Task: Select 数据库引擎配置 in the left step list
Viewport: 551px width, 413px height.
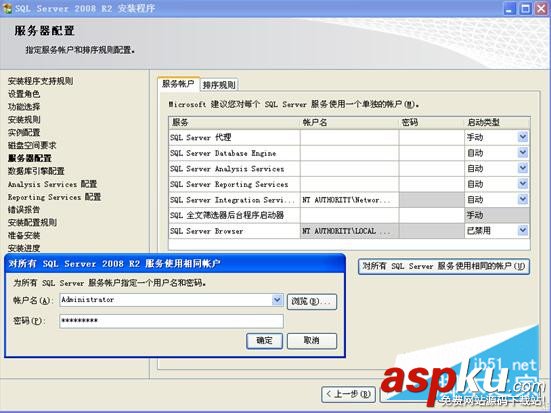Action: coord(36,171)
